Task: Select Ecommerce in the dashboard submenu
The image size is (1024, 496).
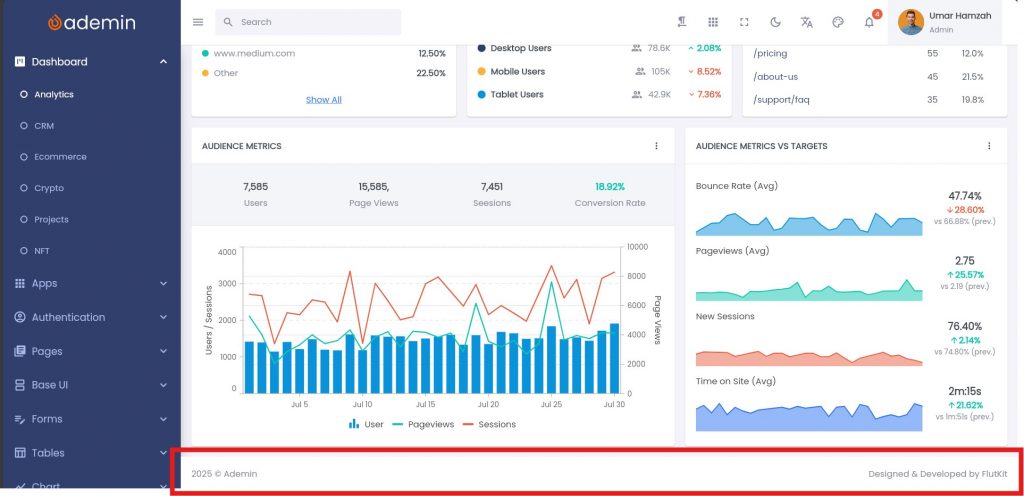Action: (60, 157)
